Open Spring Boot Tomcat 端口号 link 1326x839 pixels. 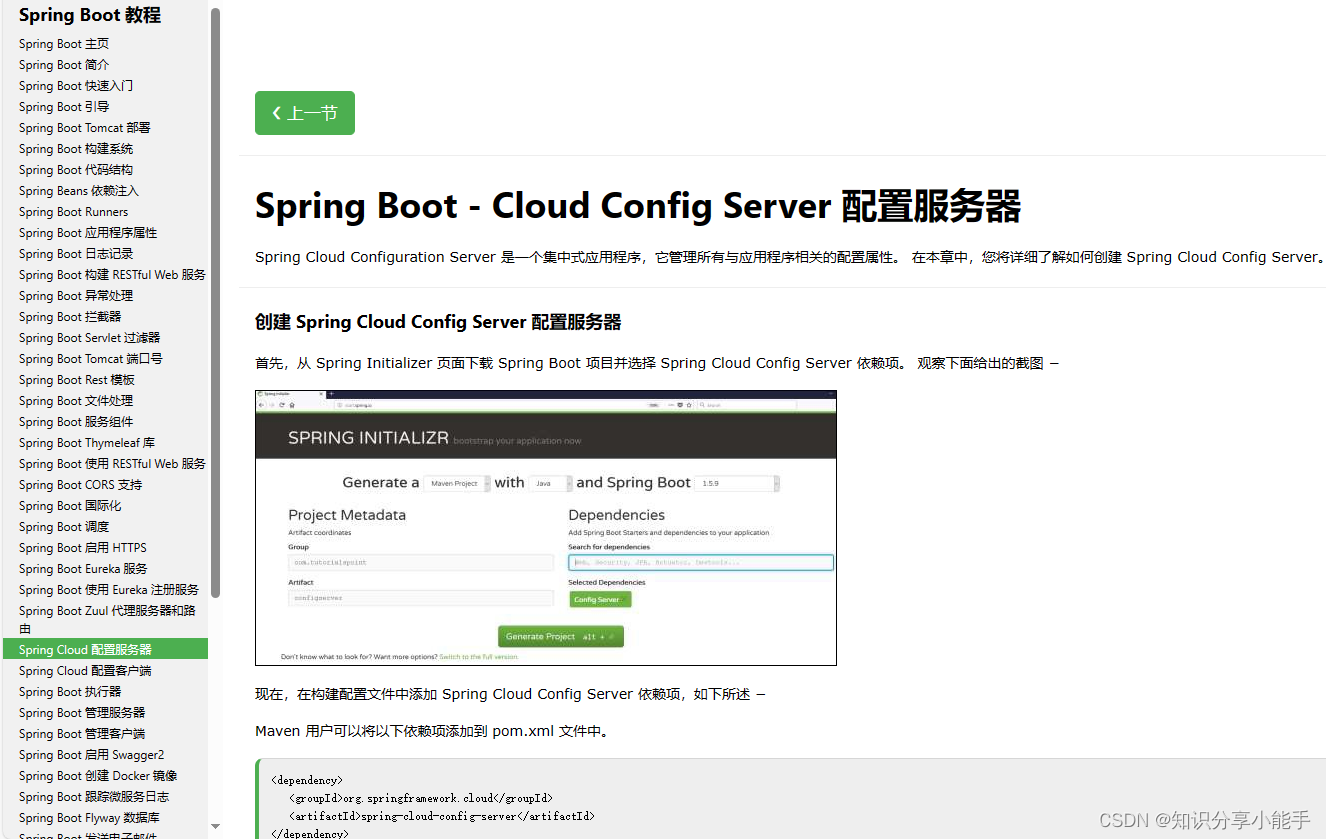tap(91, 359)
